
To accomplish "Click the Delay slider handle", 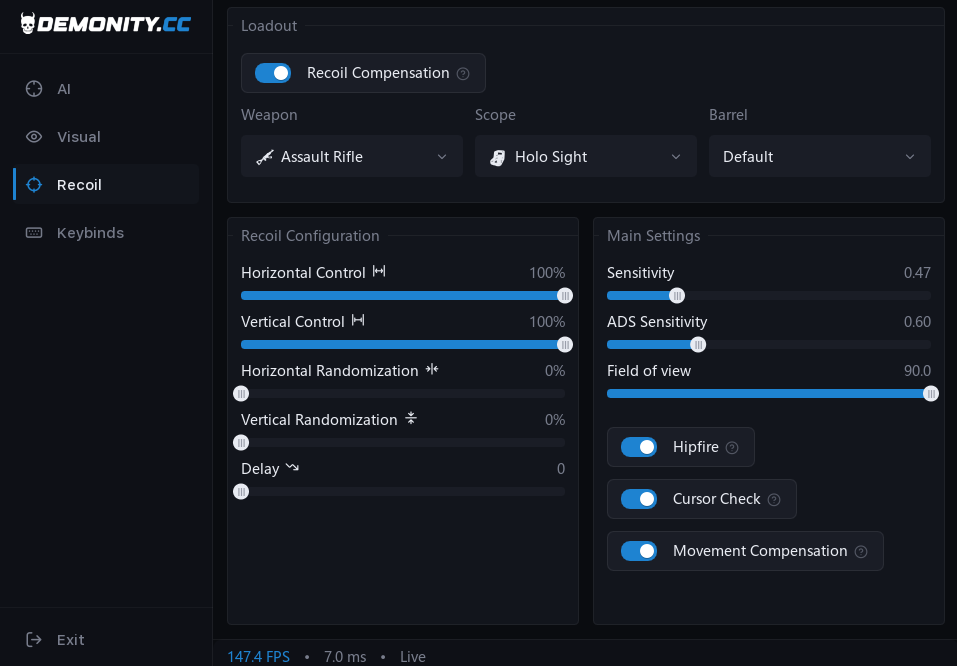I will (241, 491).
